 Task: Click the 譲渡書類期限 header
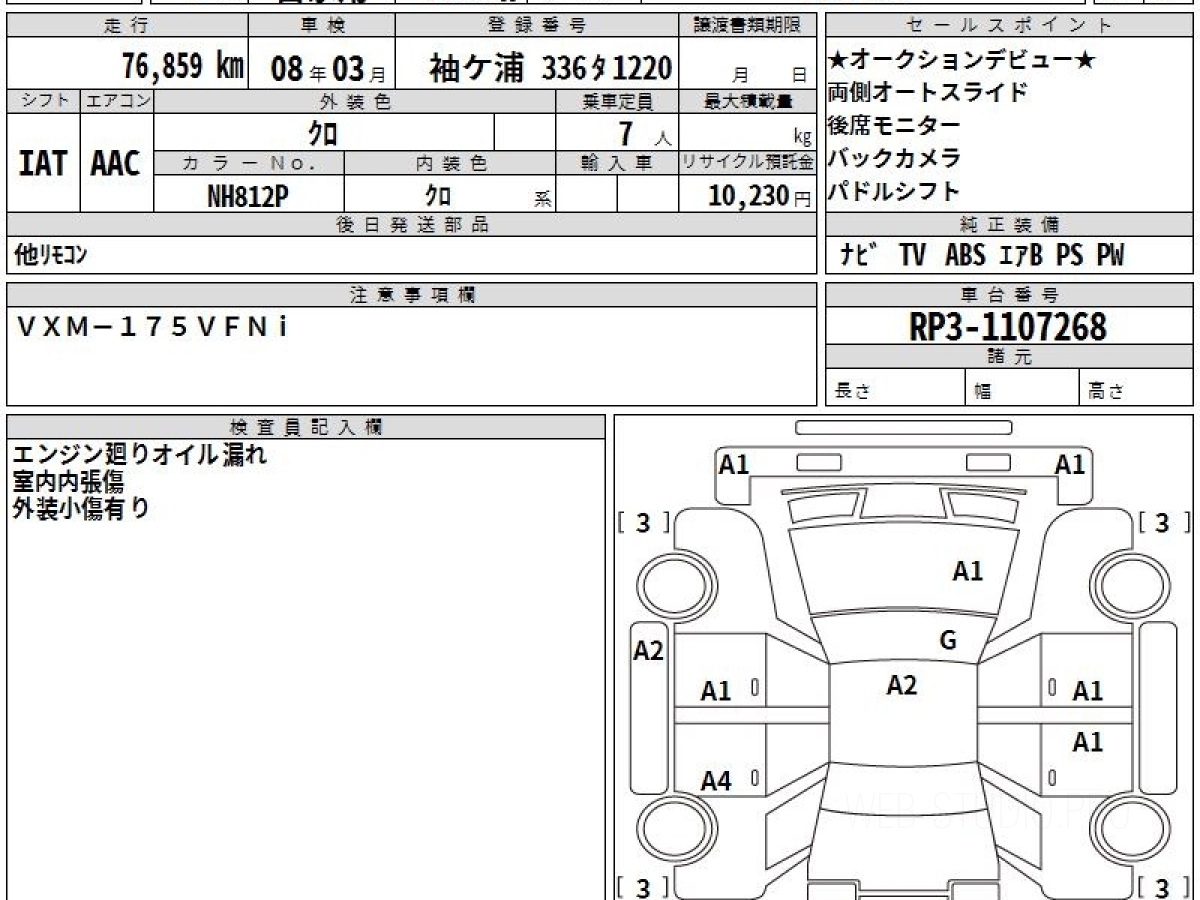[x=748, y=26]
